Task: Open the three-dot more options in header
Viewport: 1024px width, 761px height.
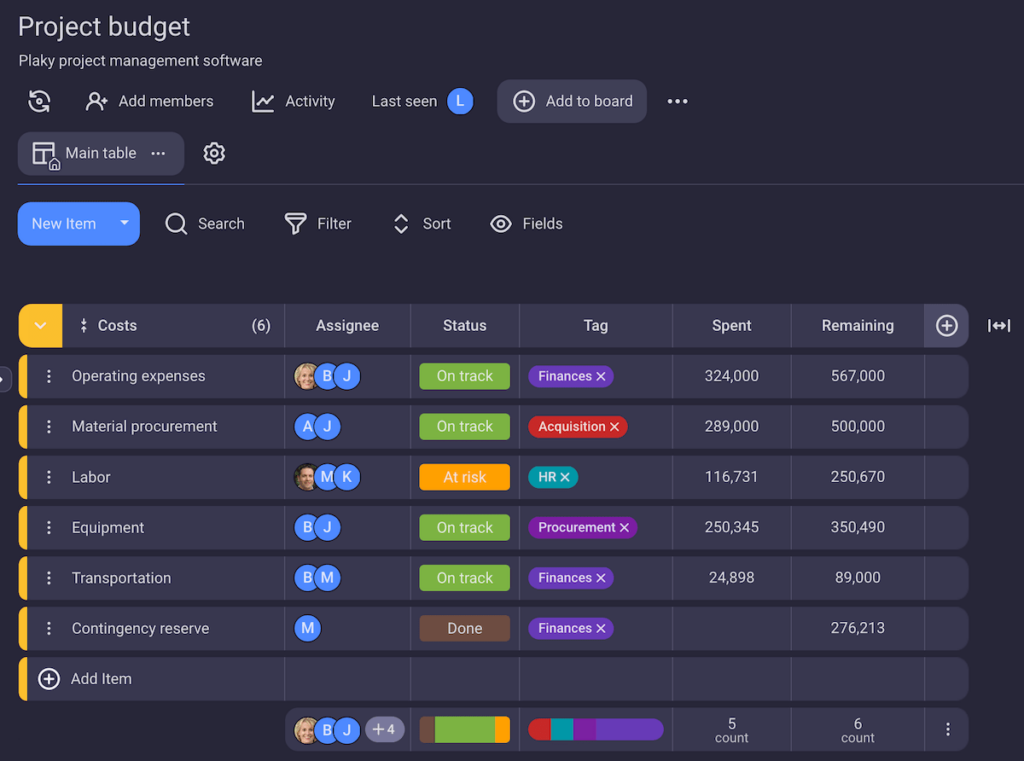Action: [x=677, y=101]
